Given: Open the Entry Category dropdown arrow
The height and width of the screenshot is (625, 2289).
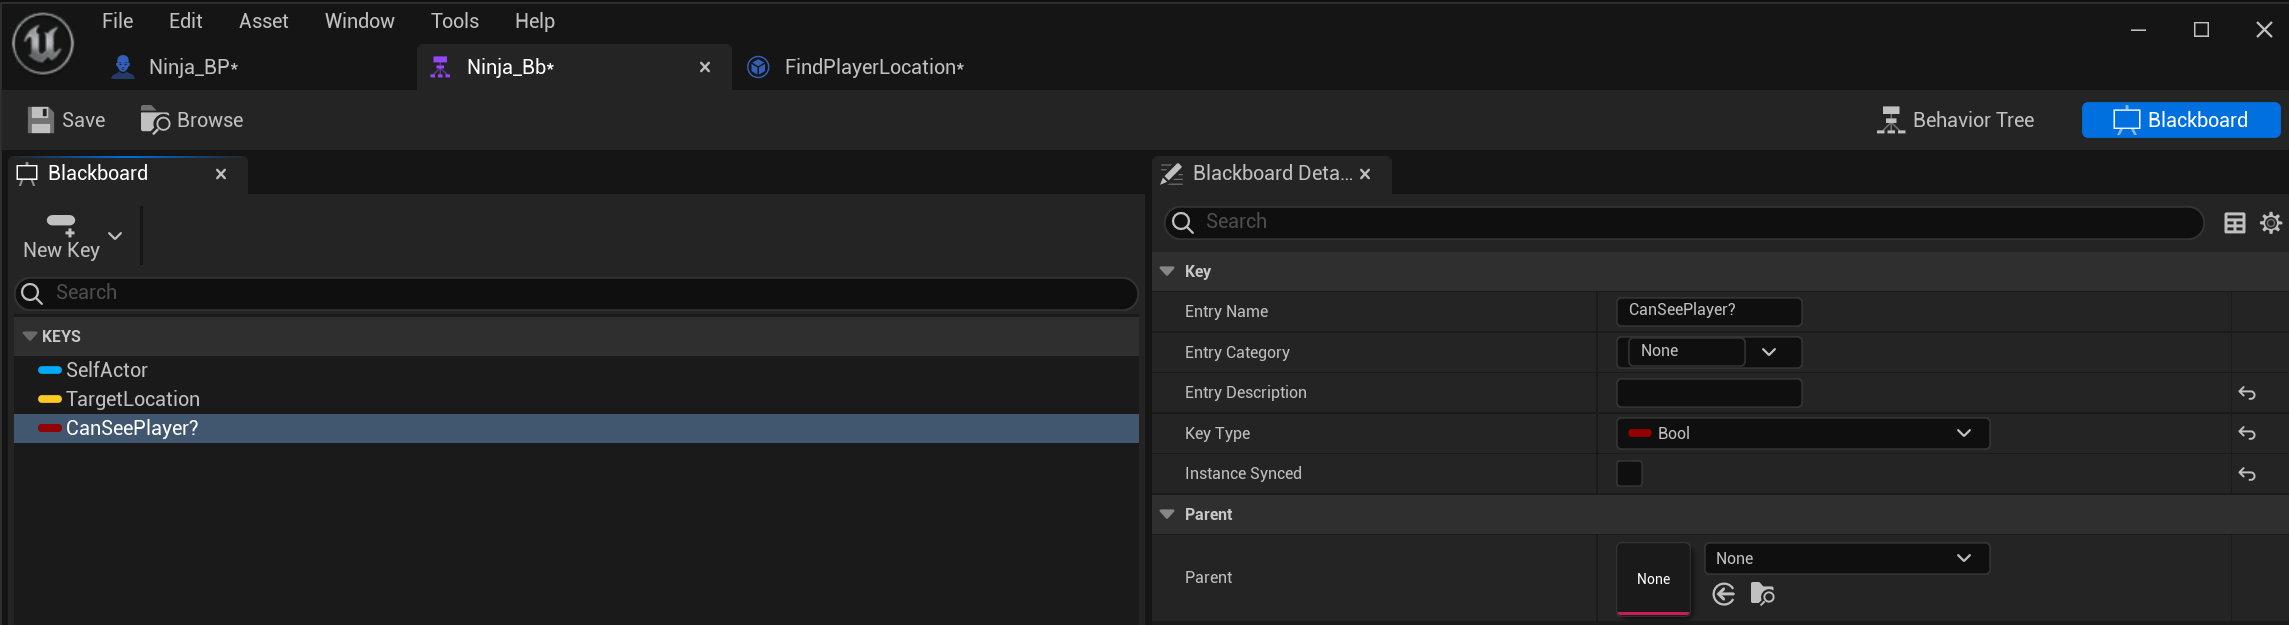Looking at the screenshot, I should (x=1769, y=352).
